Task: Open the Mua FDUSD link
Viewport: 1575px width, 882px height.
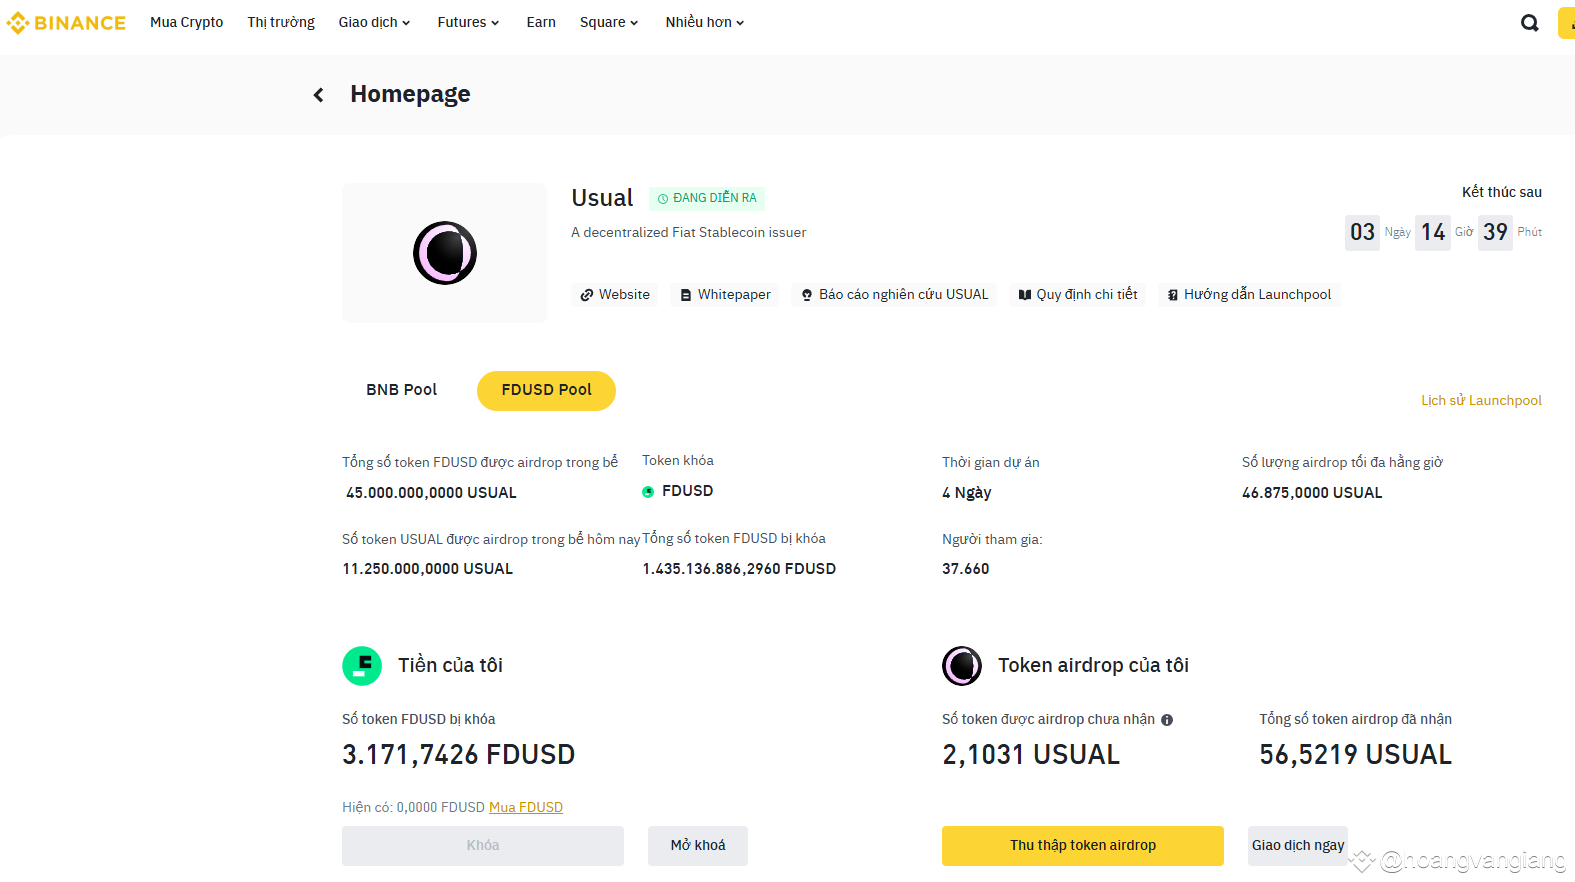Action: click(526, 807)
